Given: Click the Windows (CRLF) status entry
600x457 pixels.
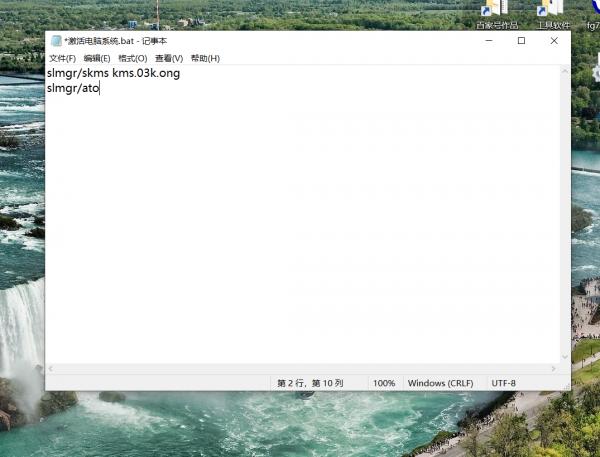Looking at the screenshot, I should coord(440,383).
